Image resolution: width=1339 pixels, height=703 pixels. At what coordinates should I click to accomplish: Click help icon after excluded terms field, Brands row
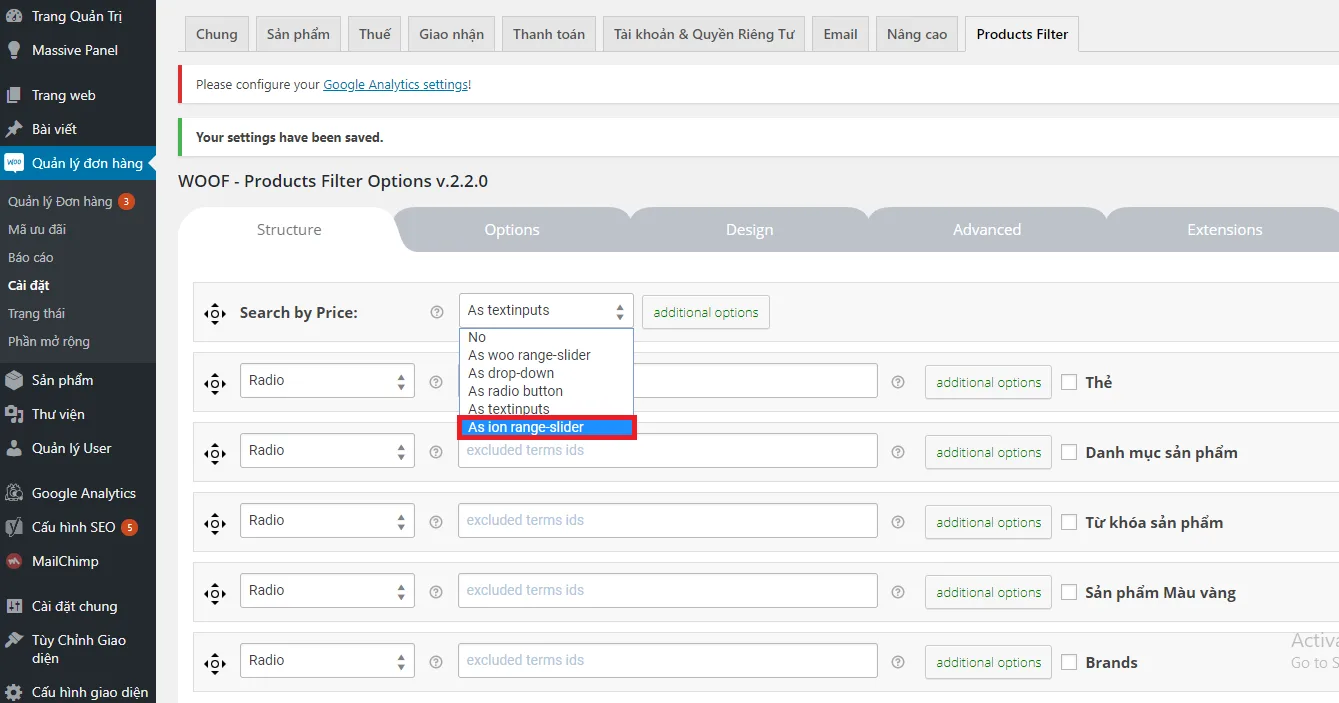898,662
